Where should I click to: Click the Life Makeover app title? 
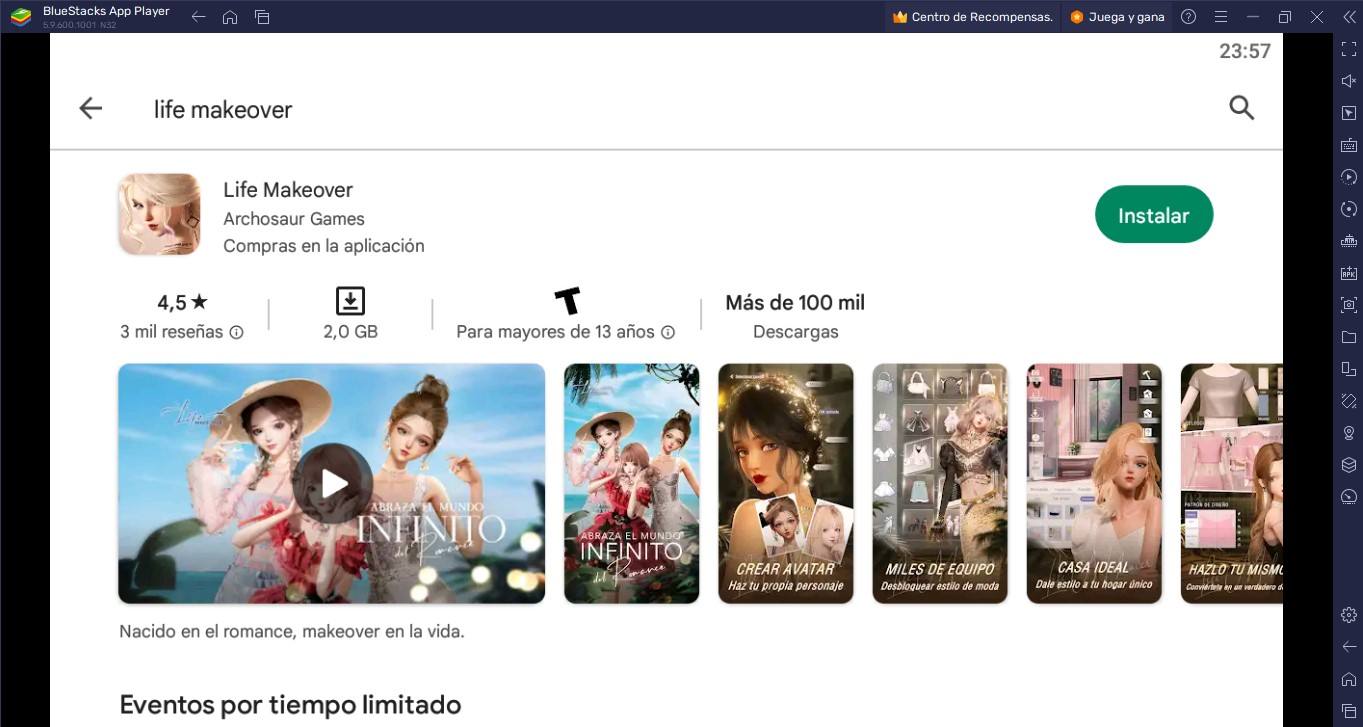pos(288,189)
